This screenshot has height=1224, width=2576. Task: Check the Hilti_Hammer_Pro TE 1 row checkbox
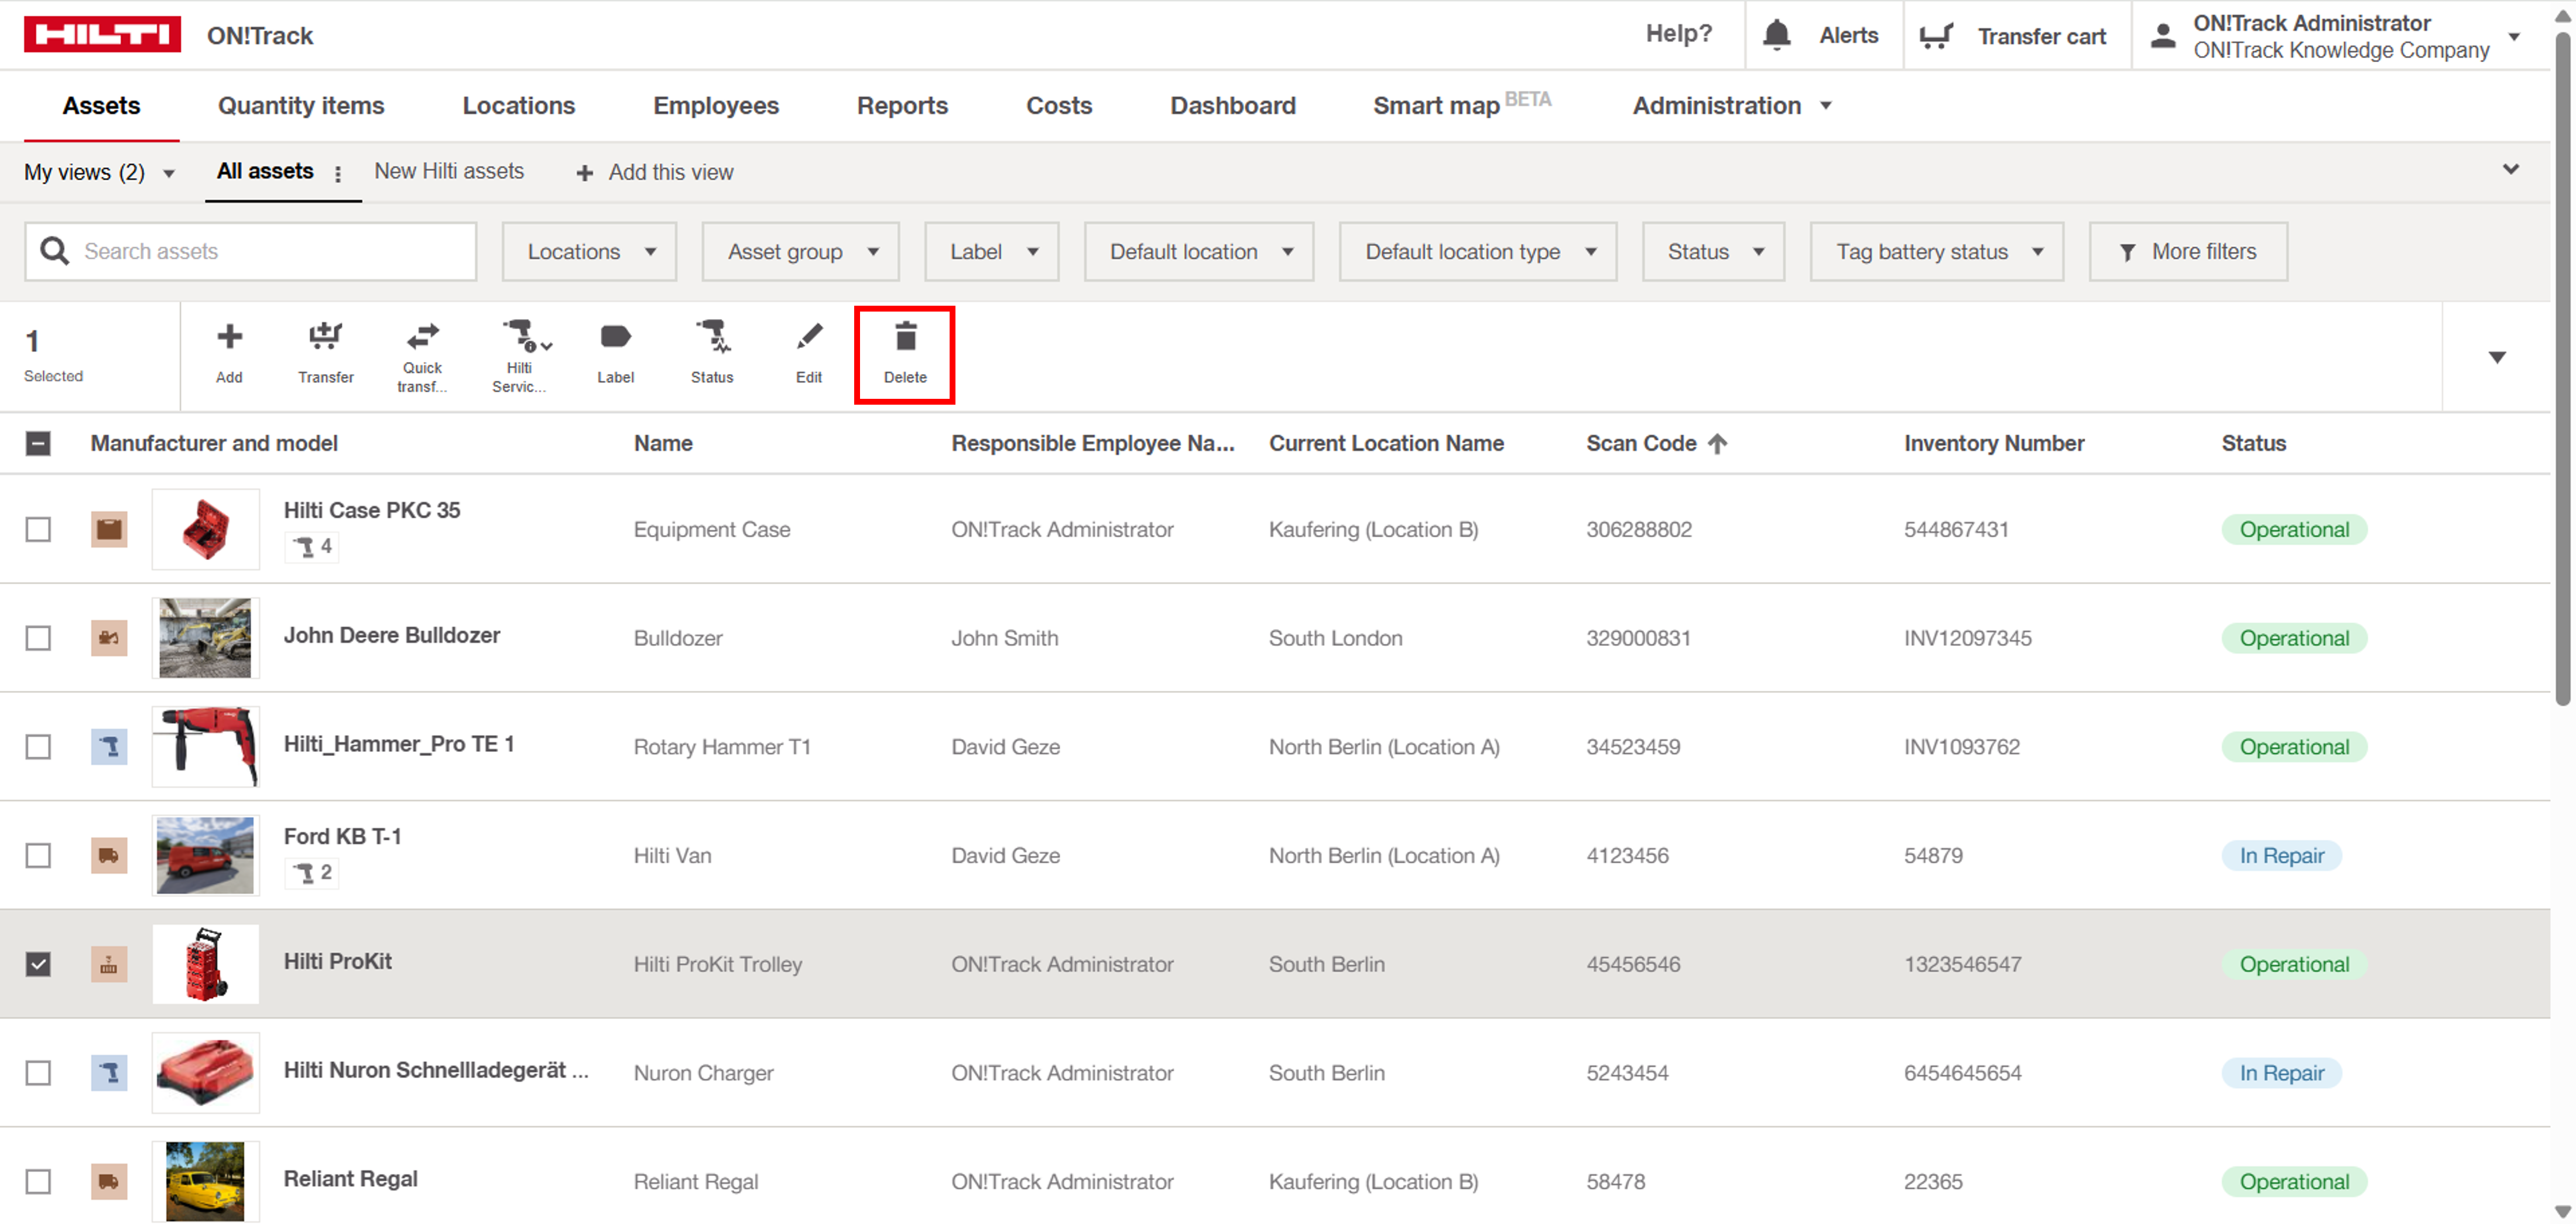tap(38, 747)
